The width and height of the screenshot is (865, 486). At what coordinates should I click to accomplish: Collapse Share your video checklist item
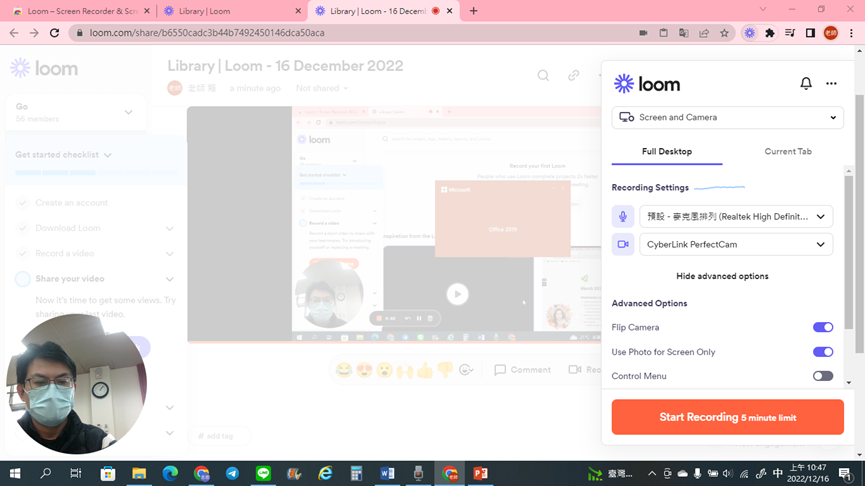pos(169,279)
